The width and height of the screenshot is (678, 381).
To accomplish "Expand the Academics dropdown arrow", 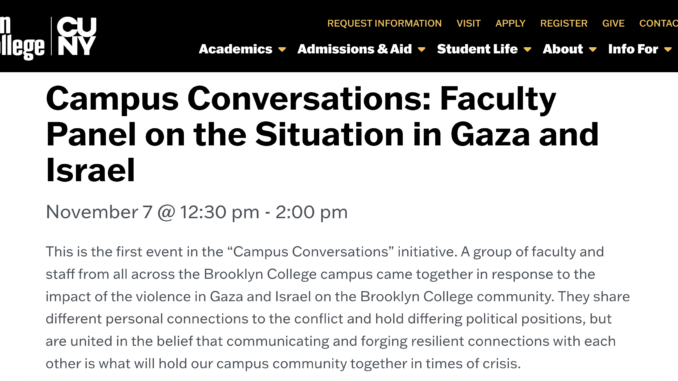I will 282,50.
